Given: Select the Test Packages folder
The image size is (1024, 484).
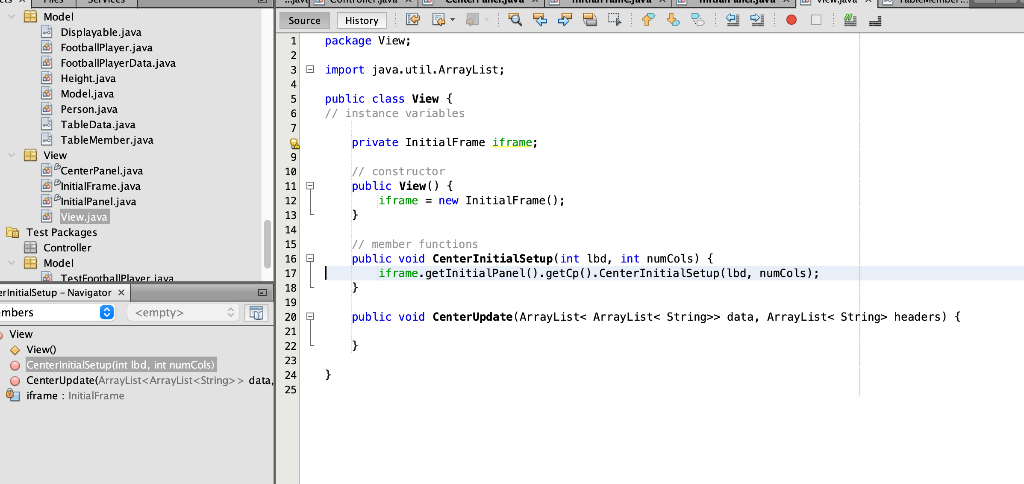Looking at the screenshot, I should click(61, 233).
